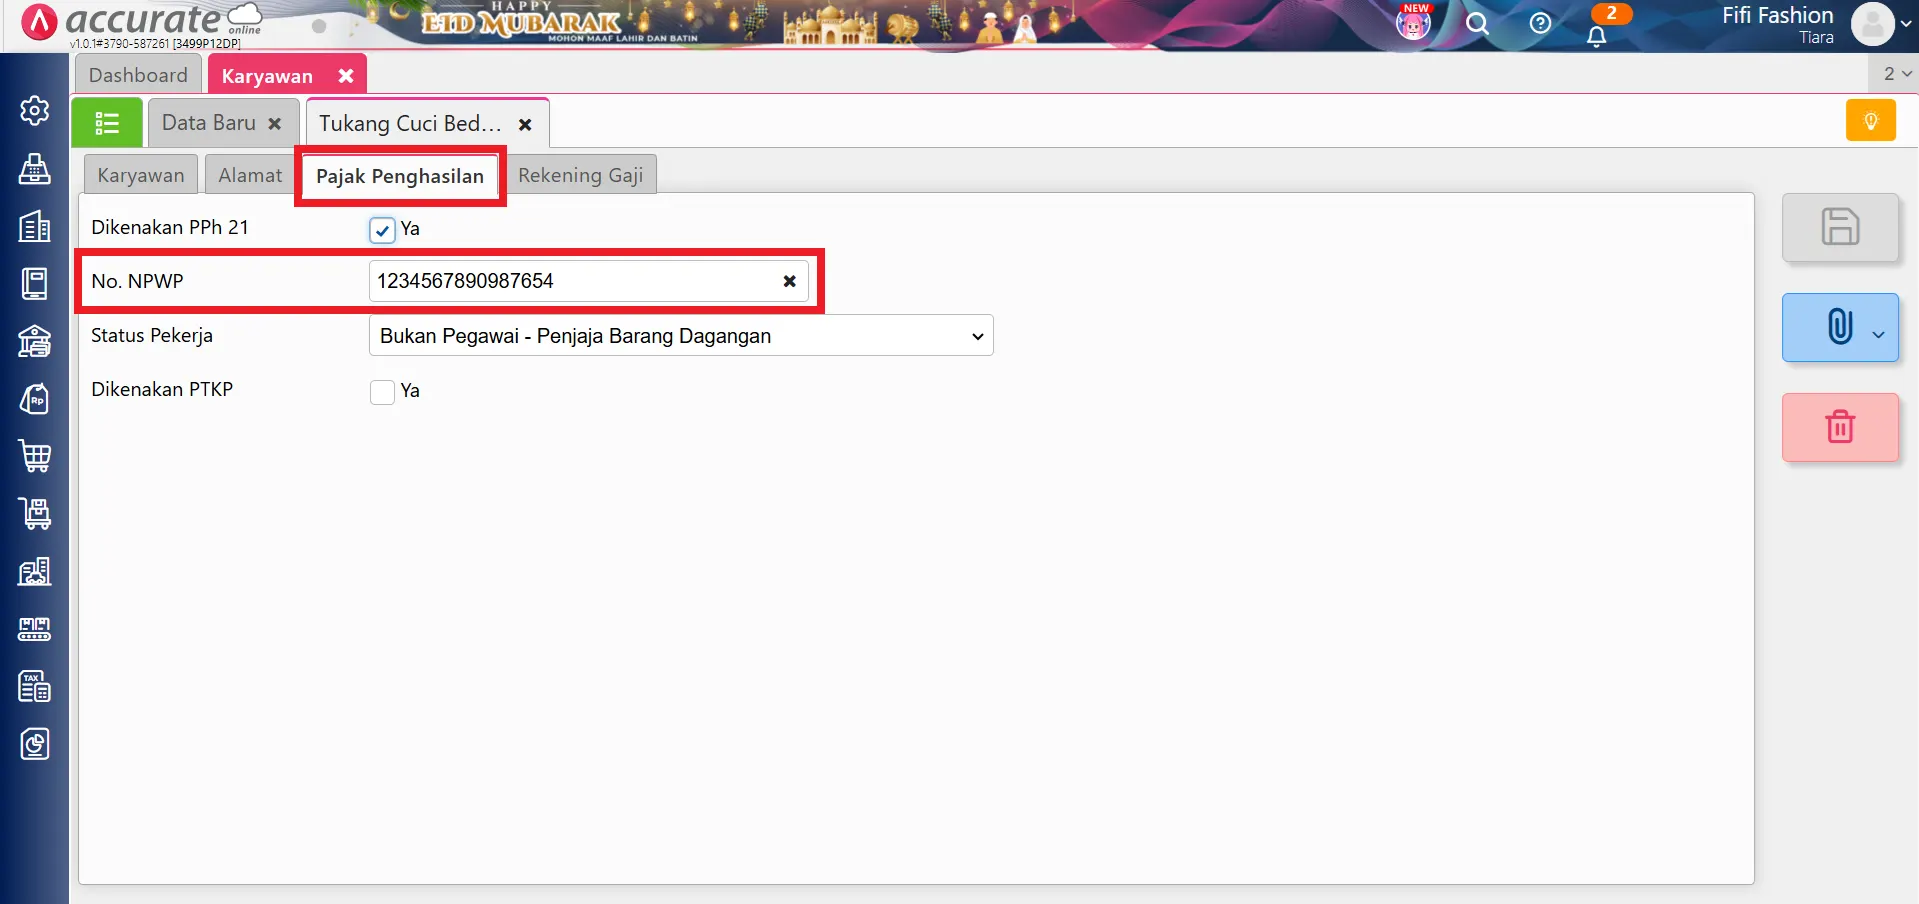Click inside the No. NPWP input field
This screenshot has height=904, width=1919.
(x=570, y=281)
